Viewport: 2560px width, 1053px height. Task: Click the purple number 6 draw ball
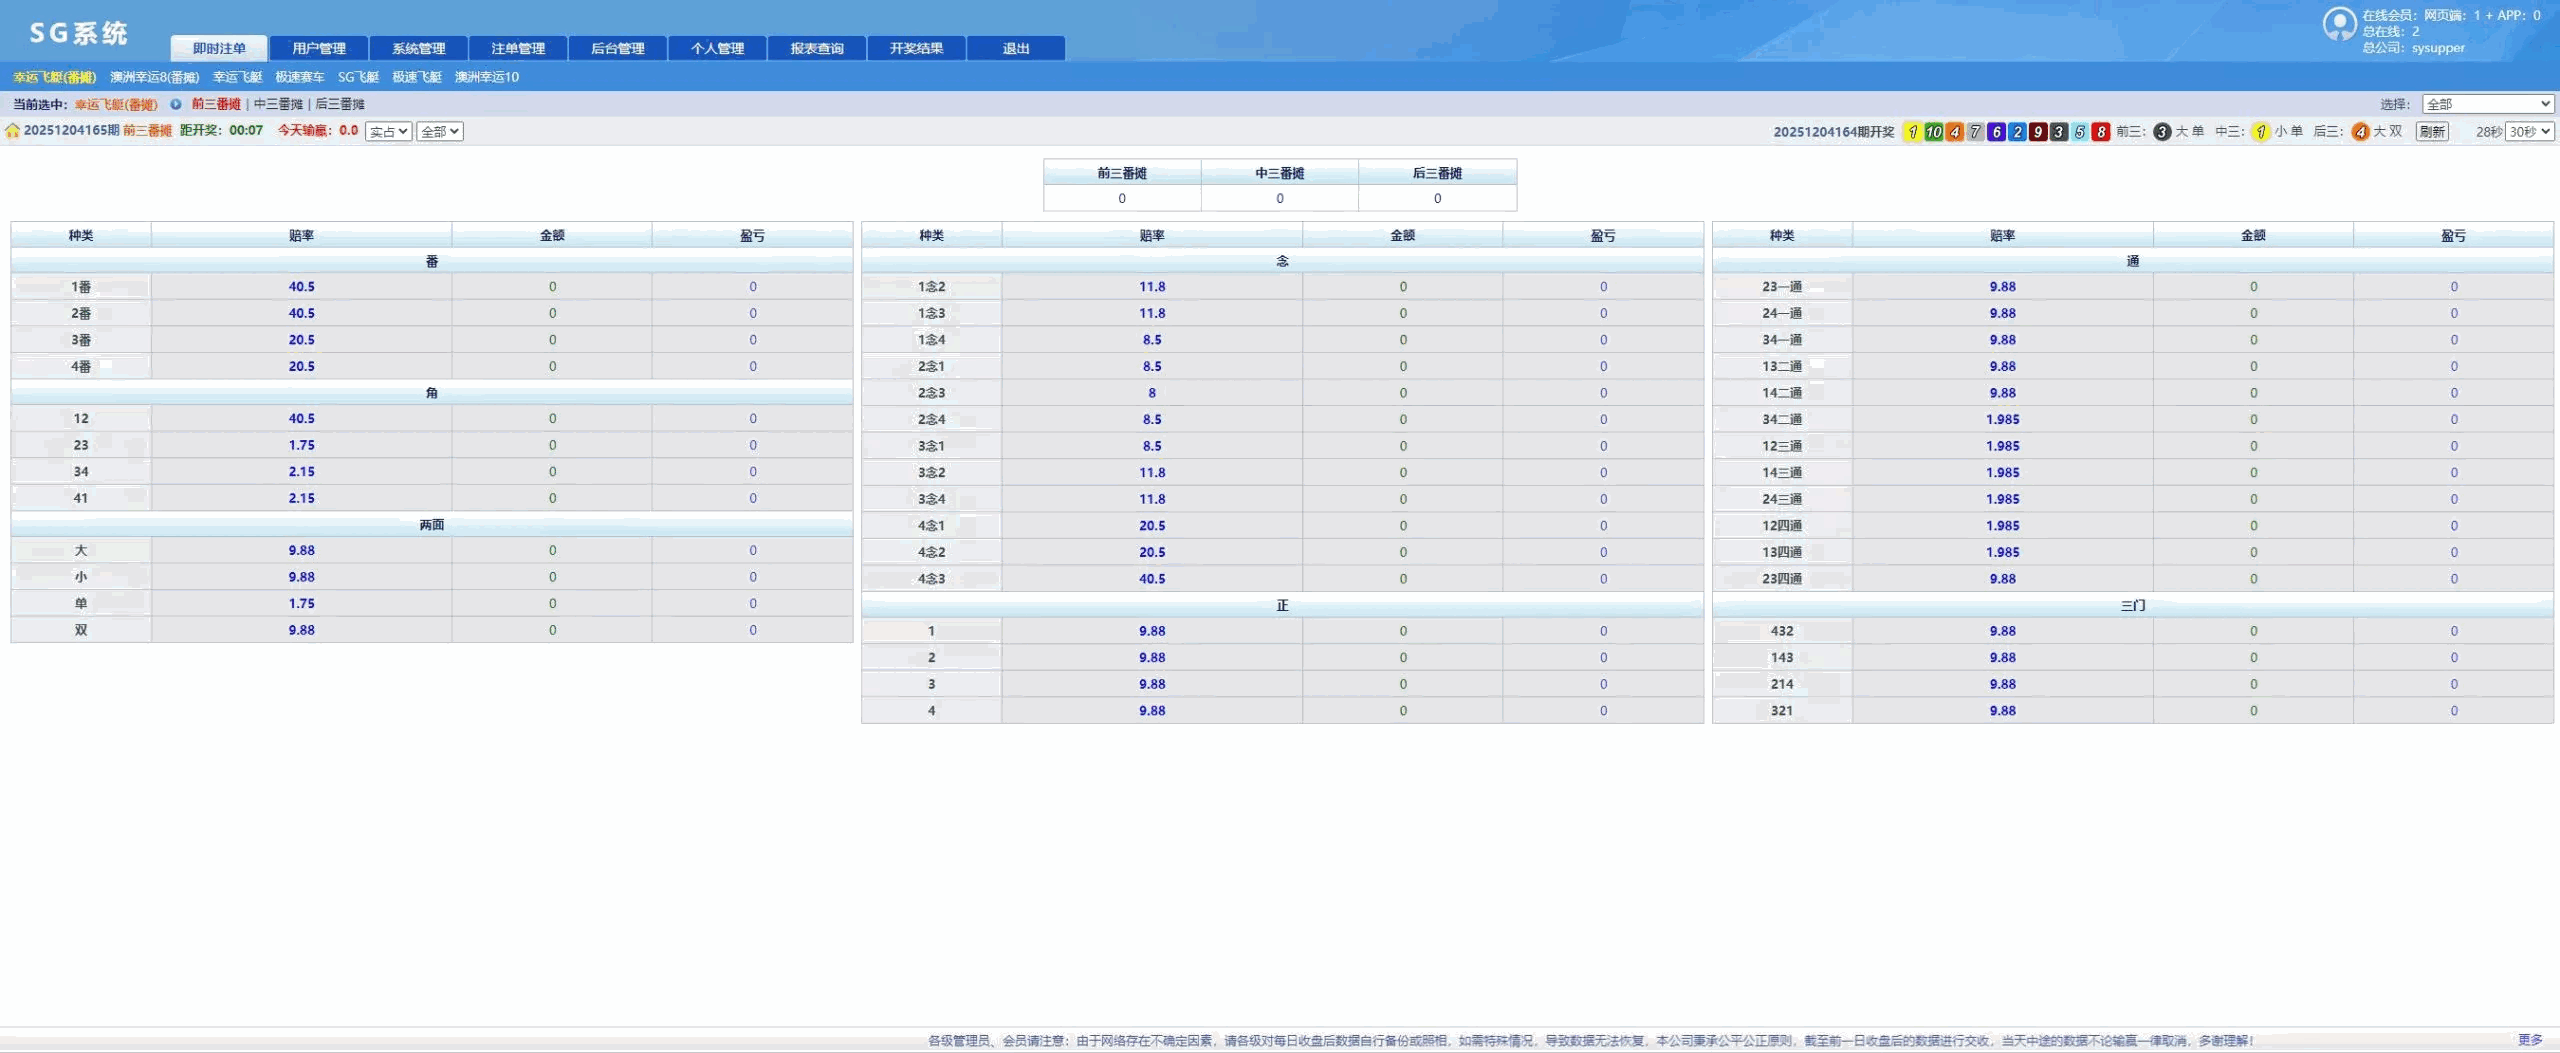[1996, 132]
